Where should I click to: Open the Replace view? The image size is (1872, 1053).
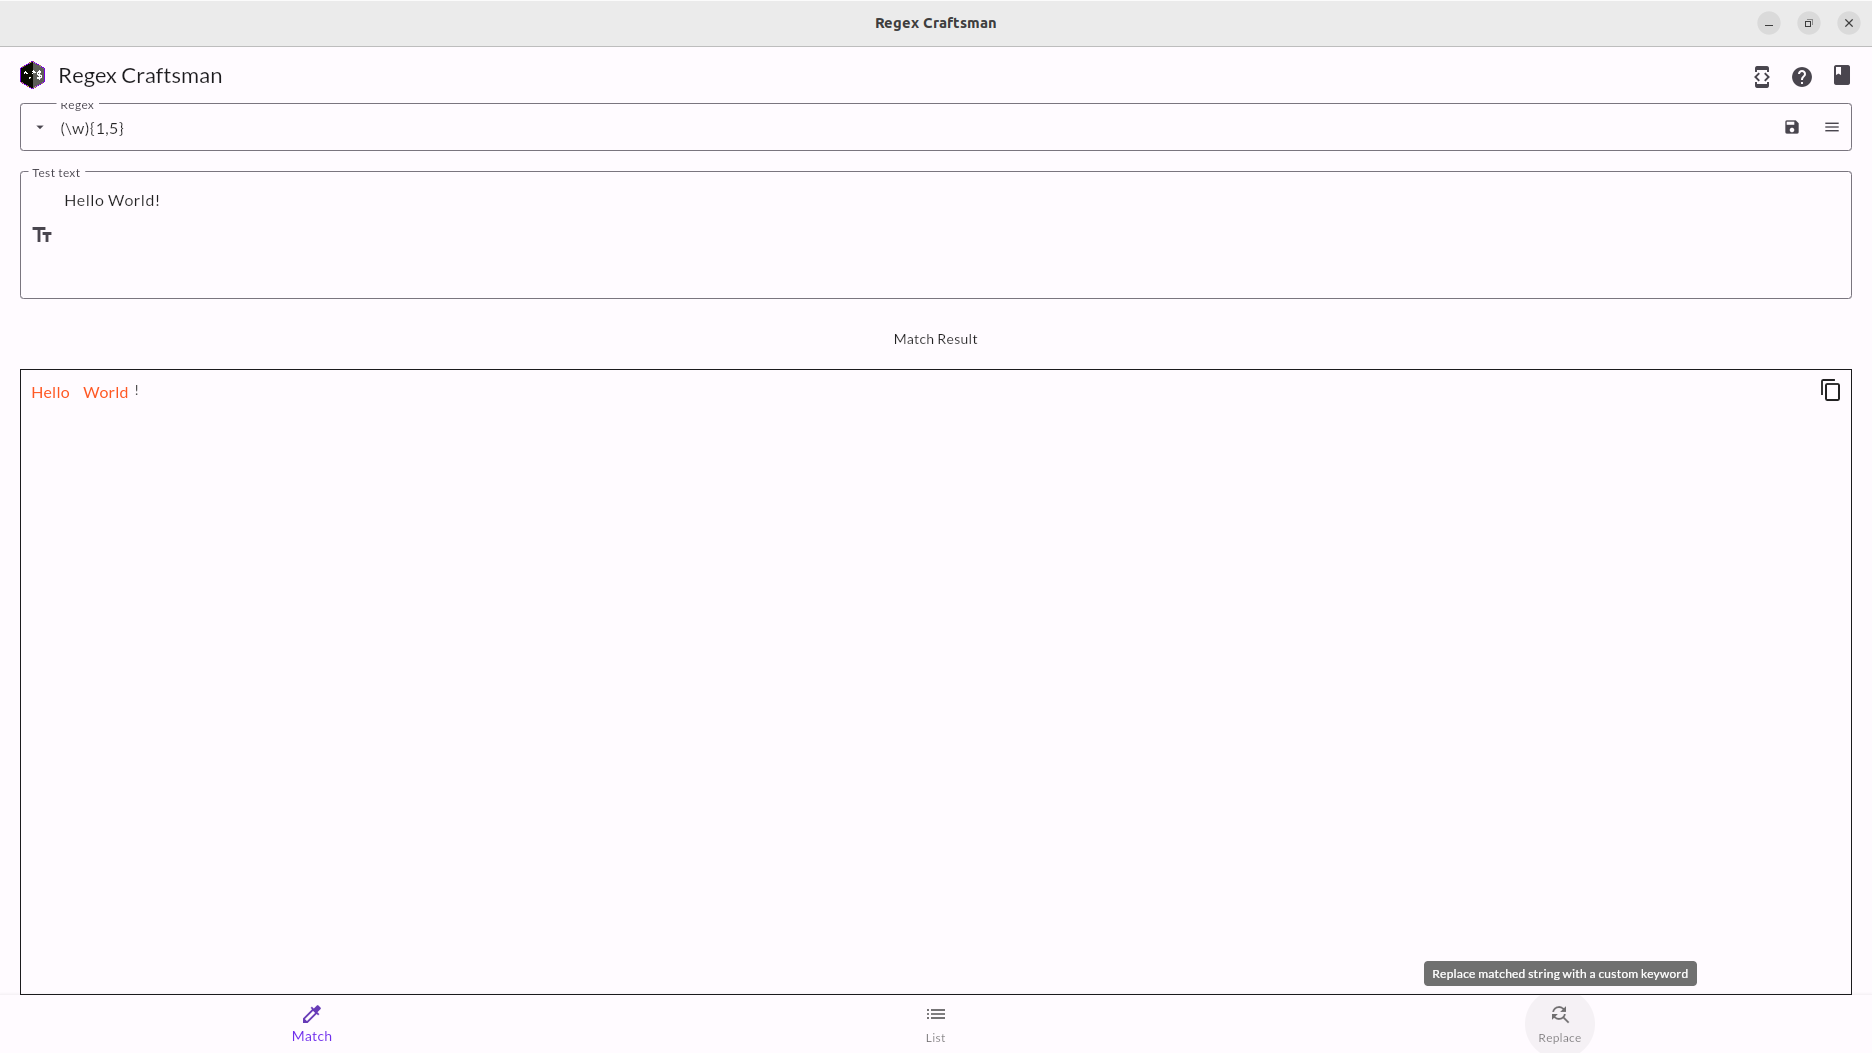(1559, 1022)
